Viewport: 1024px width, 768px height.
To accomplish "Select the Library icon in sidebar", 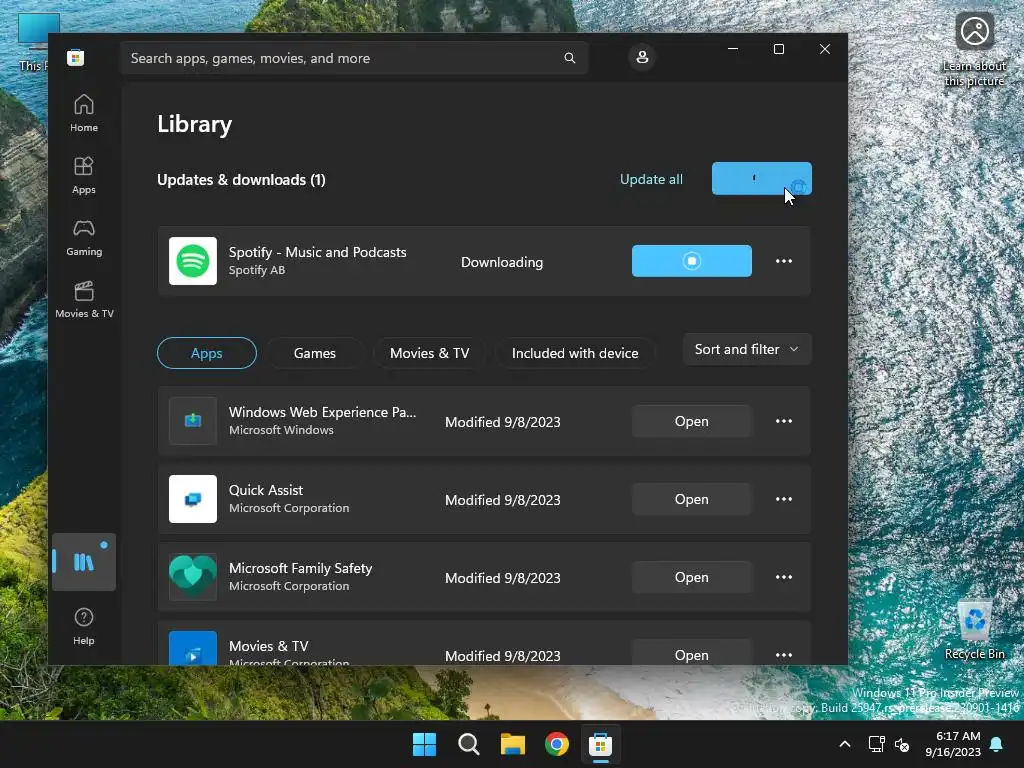I will click(x=84, y=562).
